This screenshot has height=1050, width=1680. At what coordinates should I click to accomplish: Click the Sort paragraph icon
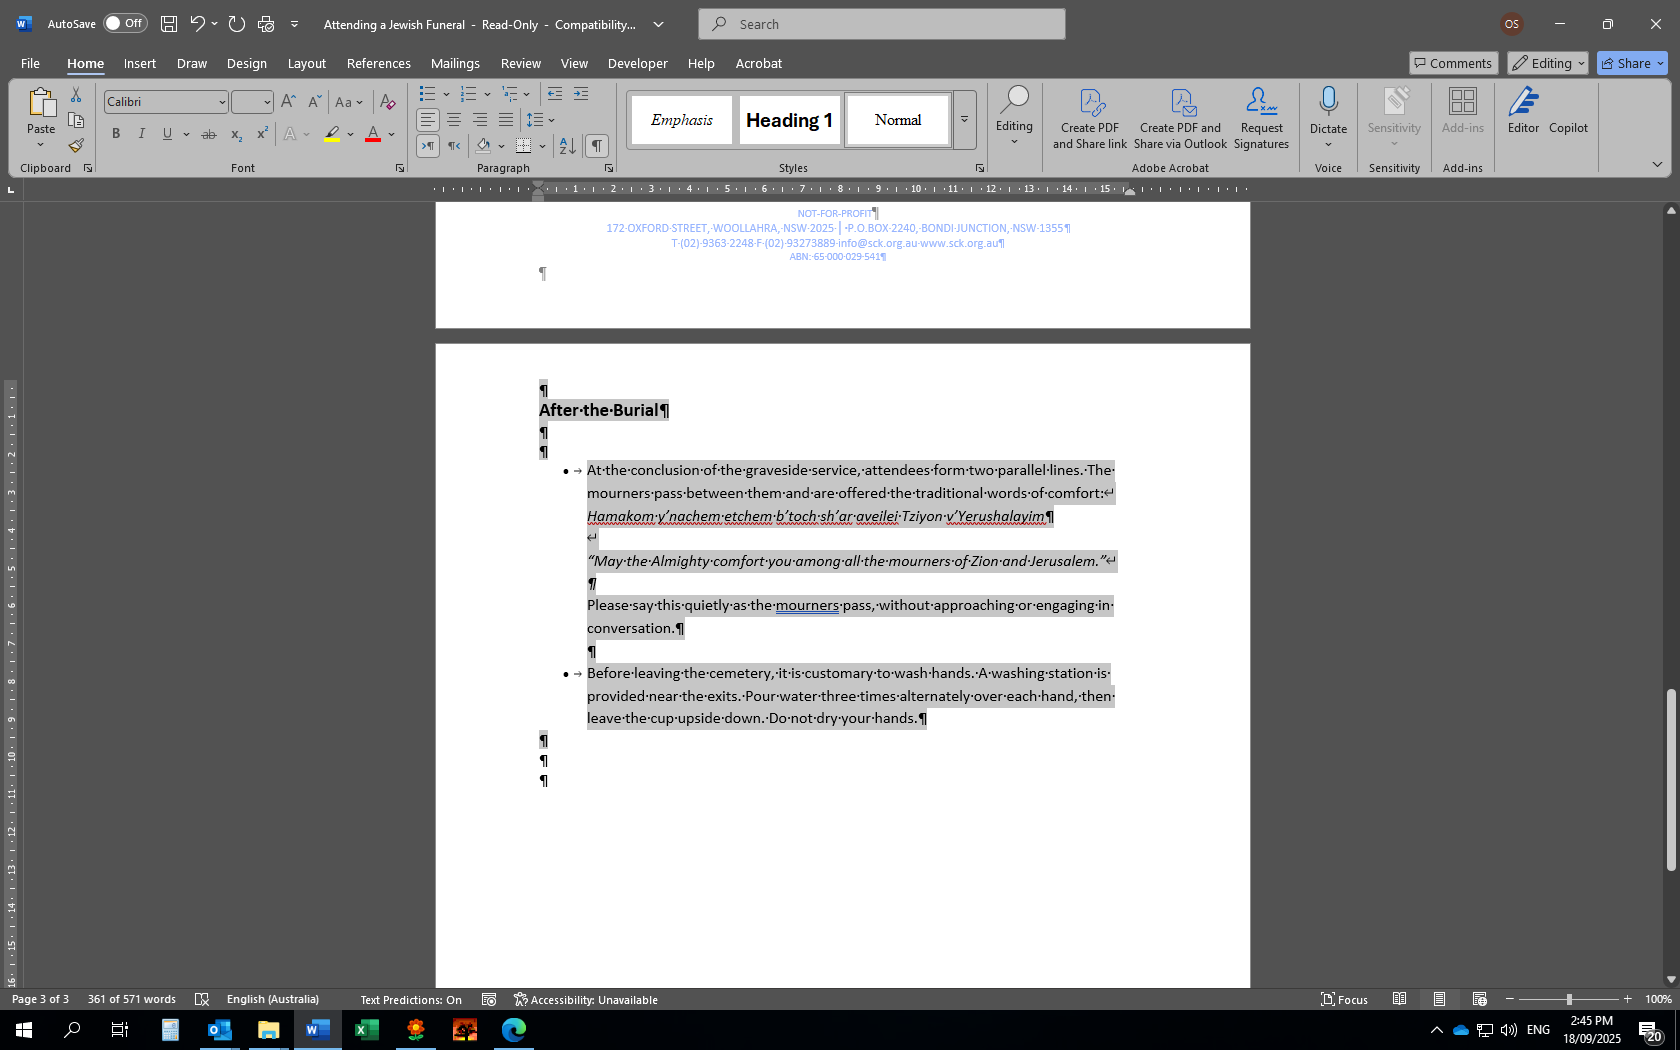[x=567, y=146]
